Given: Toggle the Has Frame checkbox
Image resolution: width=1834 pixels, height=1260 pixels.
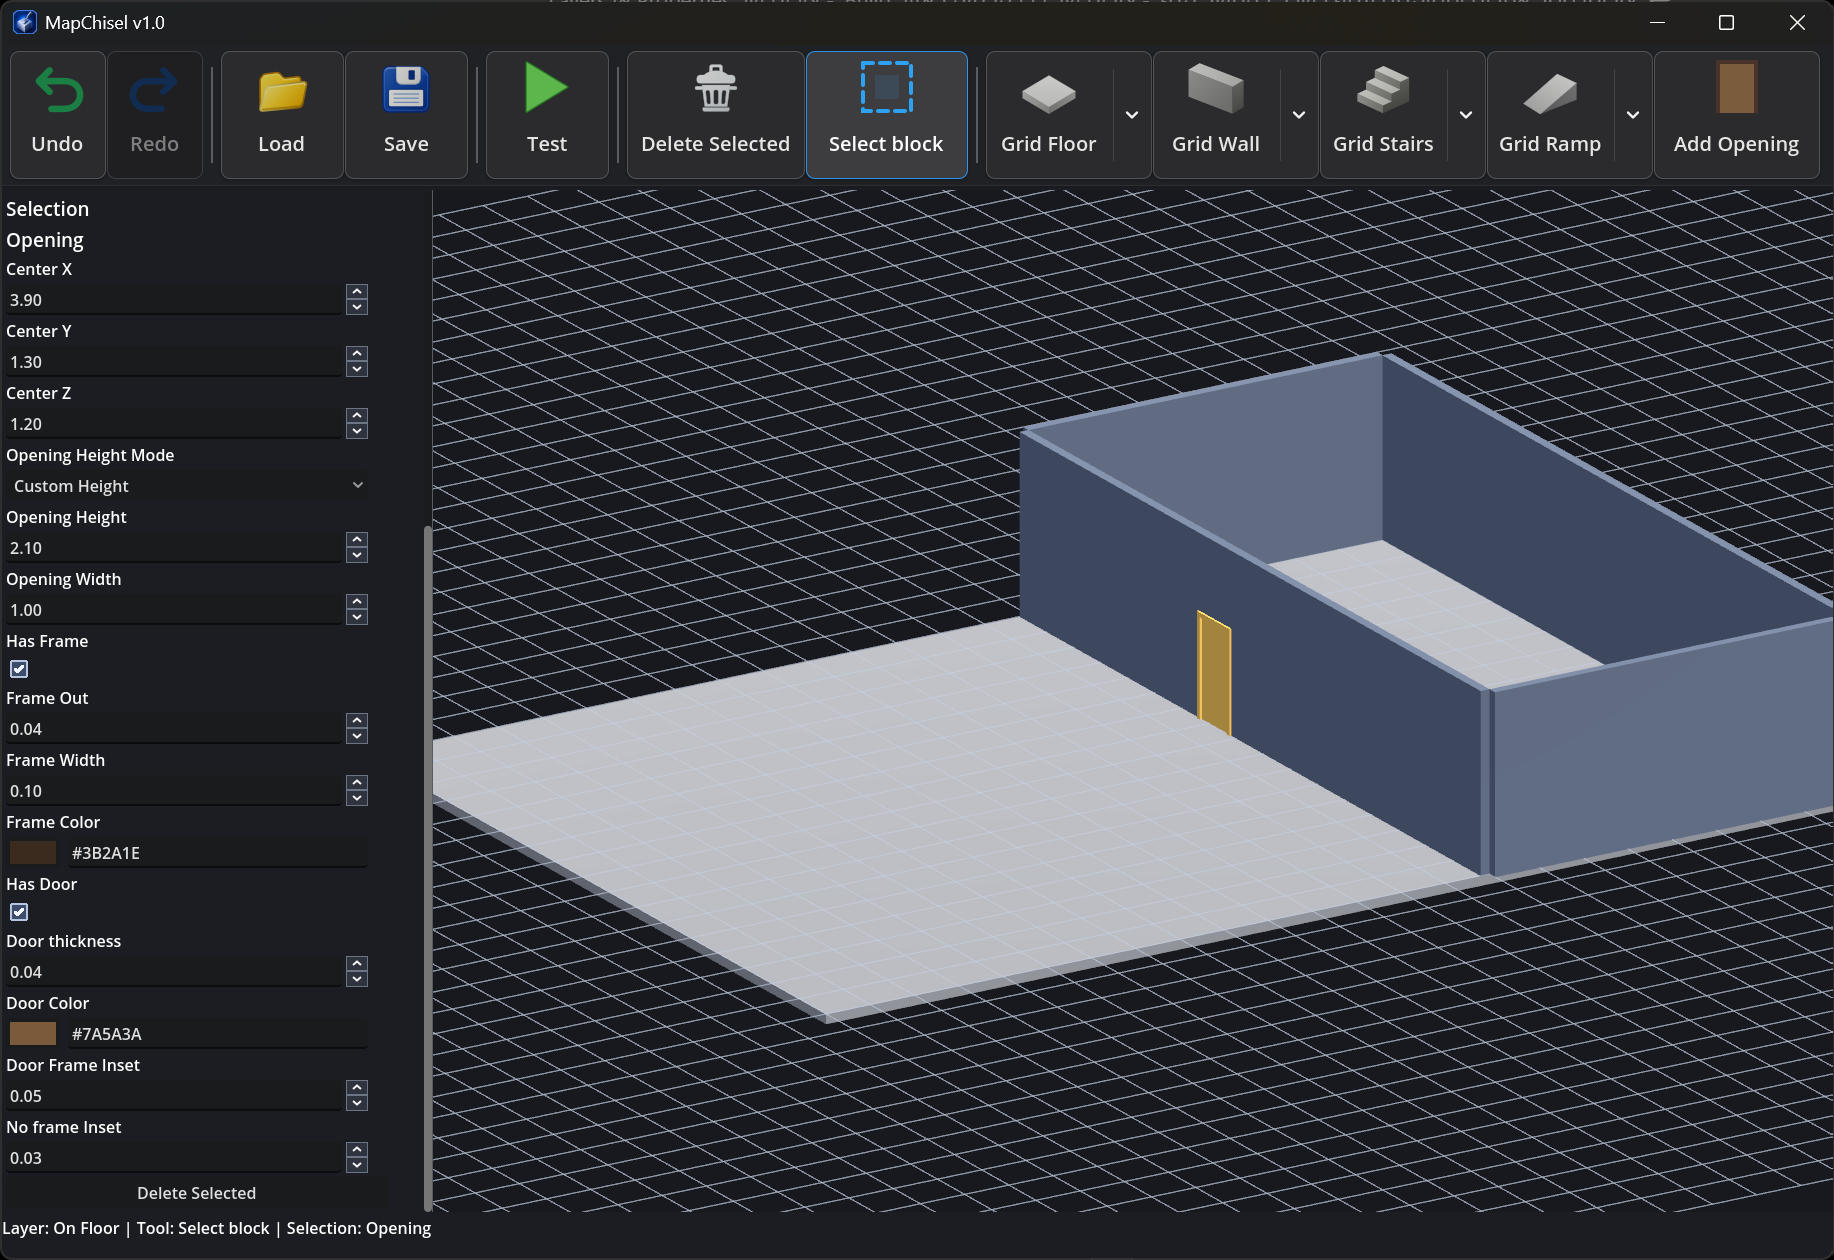Looking at the screenshot, I should tap(19, 669).
